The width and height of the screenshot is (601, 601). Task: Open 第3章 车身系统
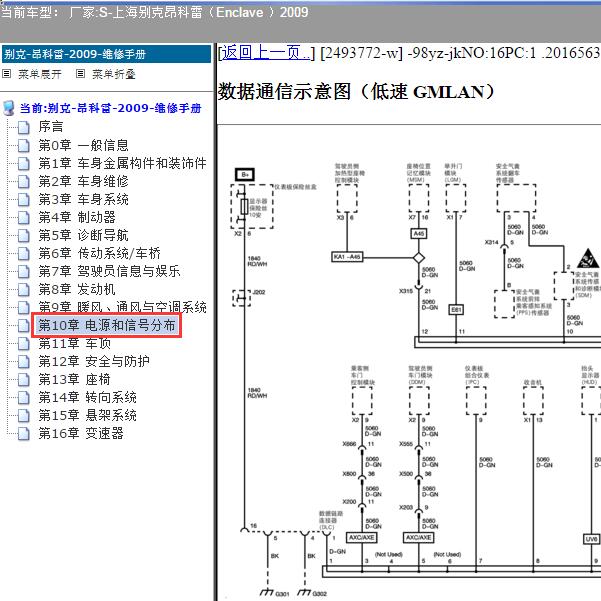pos(83,199)
